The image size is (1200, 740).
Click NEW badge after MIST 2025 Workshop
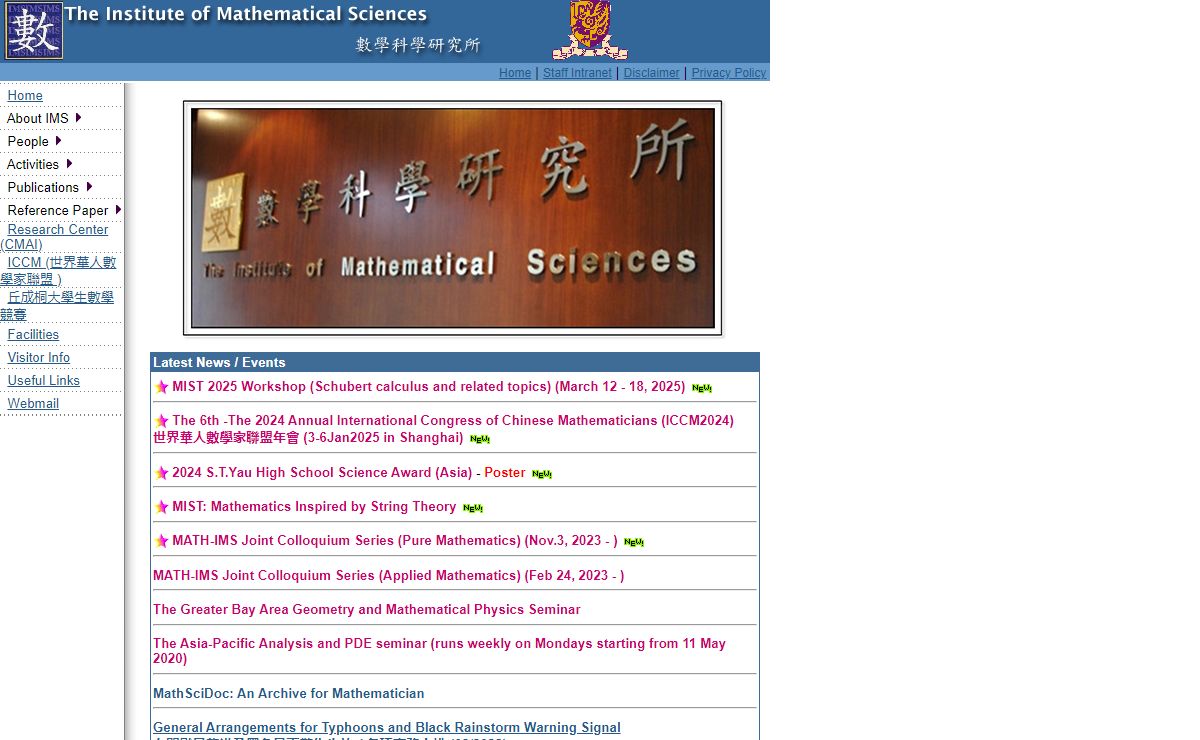tap(702, 388)
